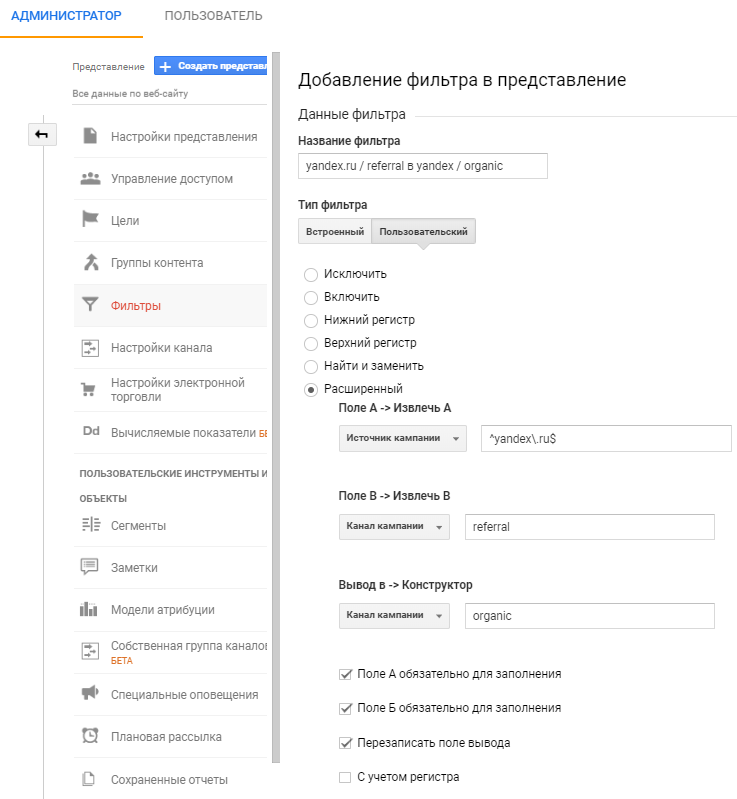Click the funnel icon for Фильтры
Image resolution: width=737 pixels, height=799 pixels.
click(x=90, y=305)
